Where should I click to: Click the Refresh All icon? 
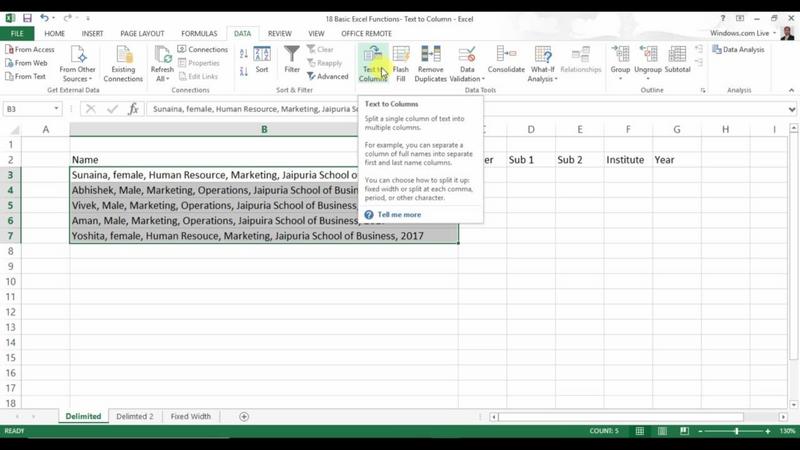(x=162, y=55)
